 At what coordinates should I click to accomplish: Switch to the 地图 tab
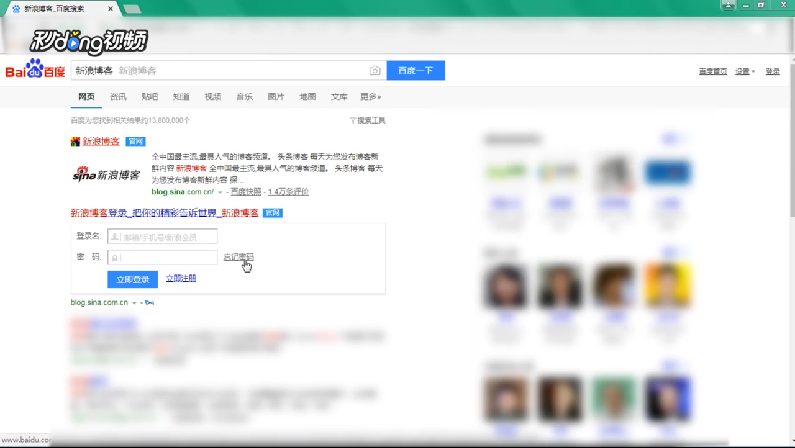click(x=308, y=97)
